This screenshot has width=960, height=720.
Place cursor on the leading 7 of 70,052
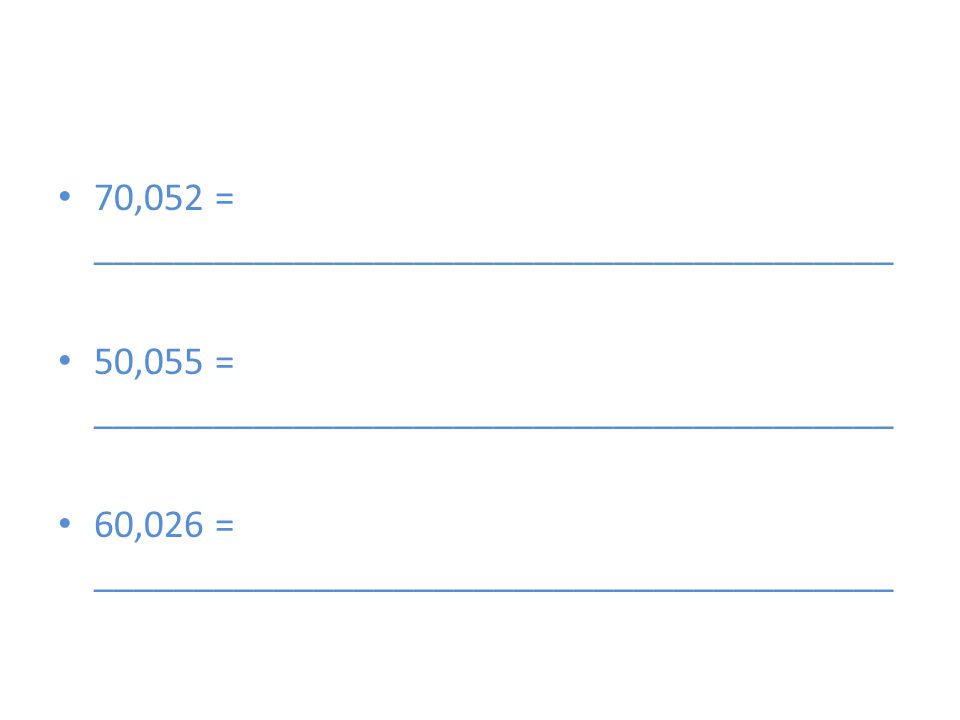click(x=103, y=198)
